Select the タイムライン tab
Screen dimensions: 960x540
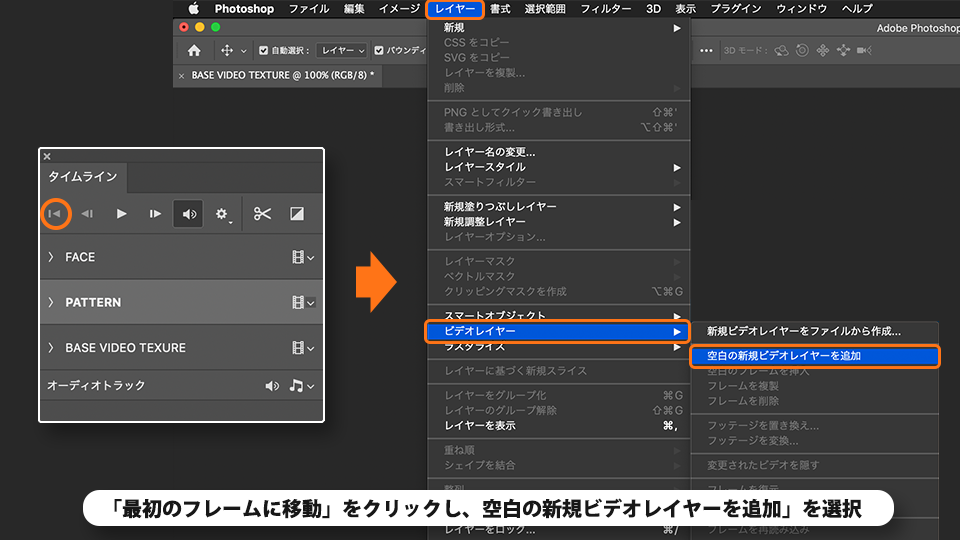(83, 177)
